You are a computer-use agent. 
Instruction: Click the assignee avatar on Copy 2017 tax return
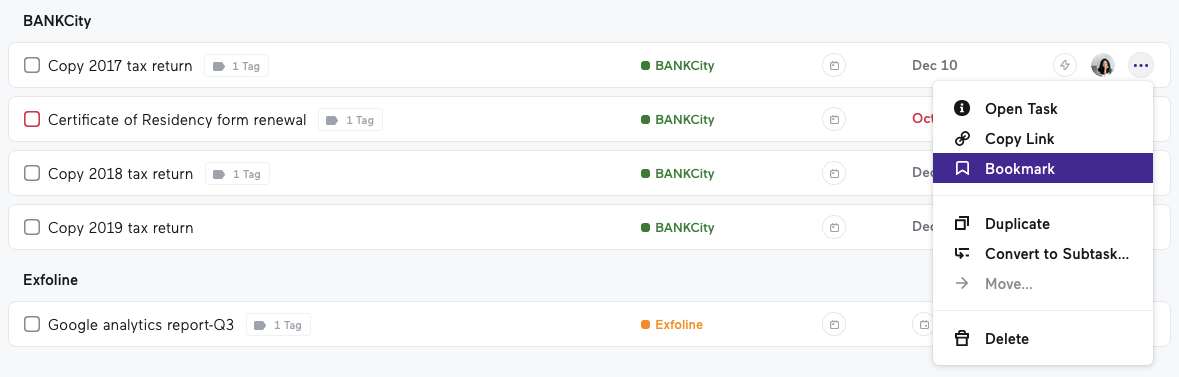pyautogui.click(x=1103, y=65)
